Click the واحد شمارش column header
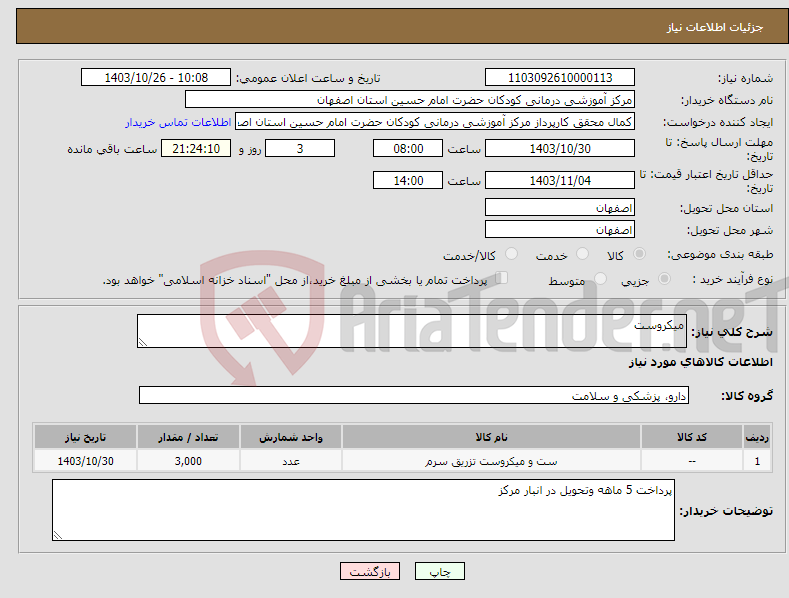Viewport: 789px width, 598px height. [291, 437]
